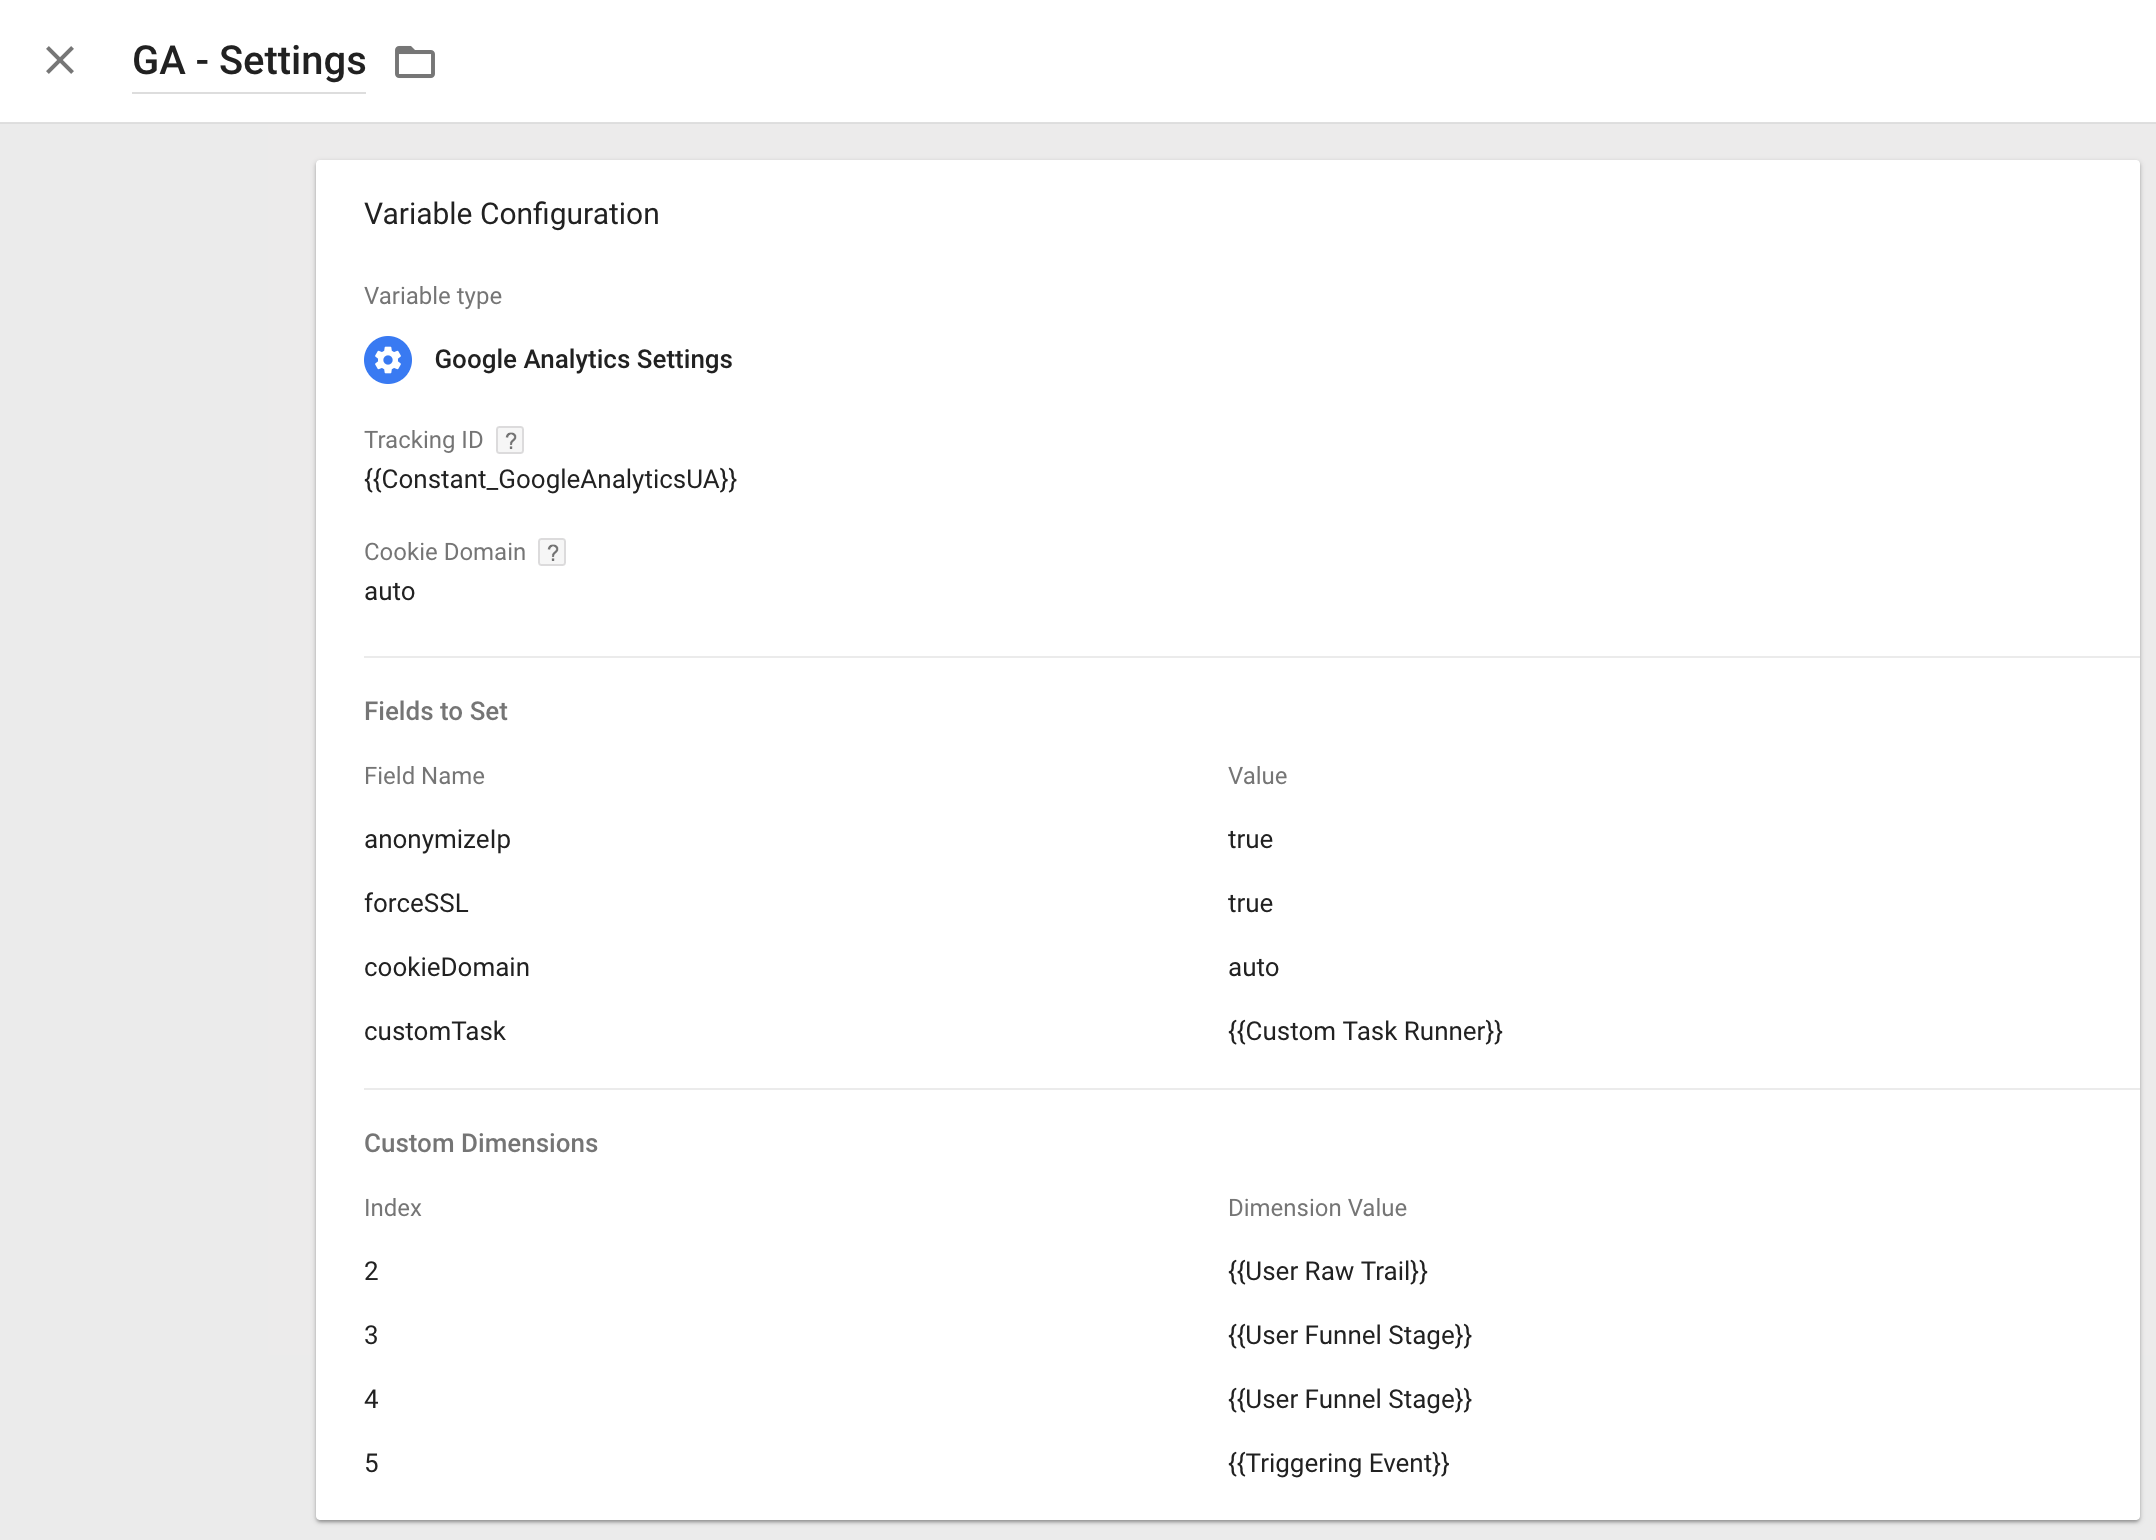Click the User Raw Trail dimension value
The width and height of the screenshot is (2156, 1540).
[x=1327, y=1272]
